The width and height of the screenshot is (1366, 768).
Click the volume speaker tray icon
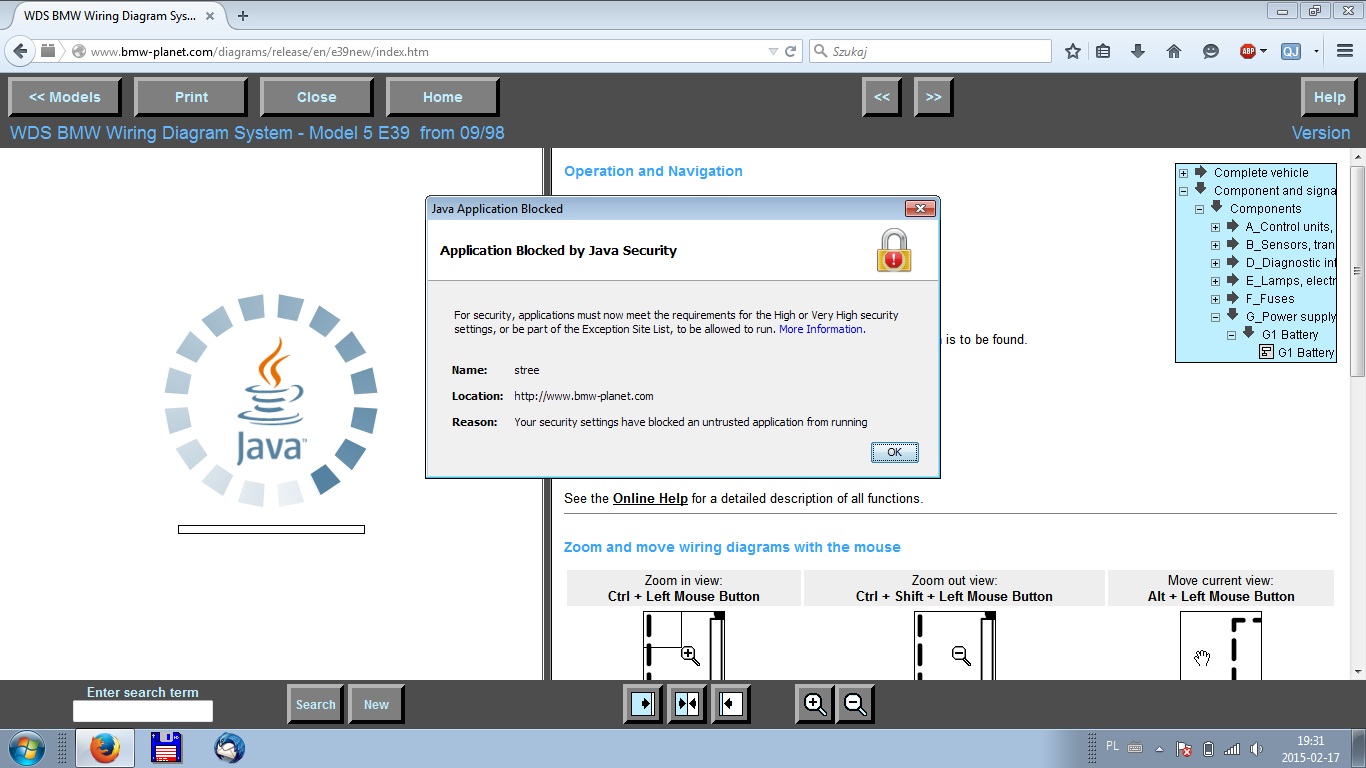1256,748
